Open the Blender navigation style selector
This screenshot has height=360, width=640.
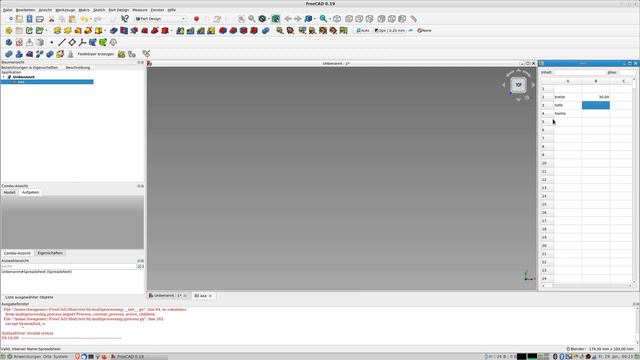tap(576, 349)
